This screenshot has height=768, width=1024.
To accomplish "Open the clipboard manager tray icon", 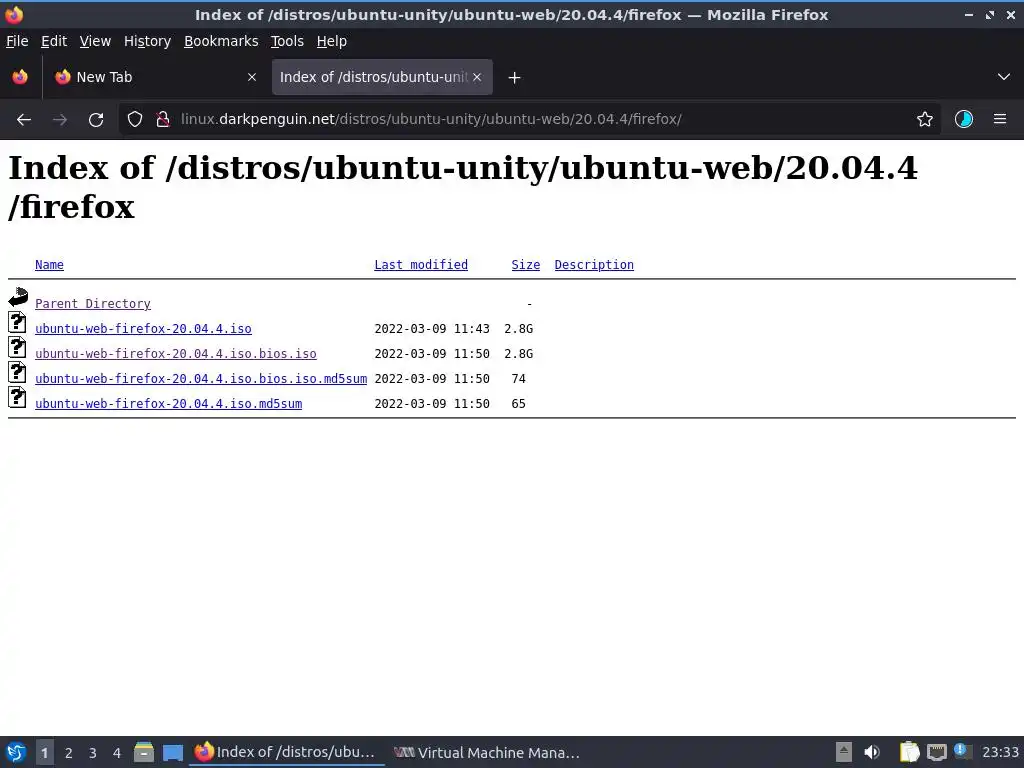I will pyautogui.click(x=909, y=752).
